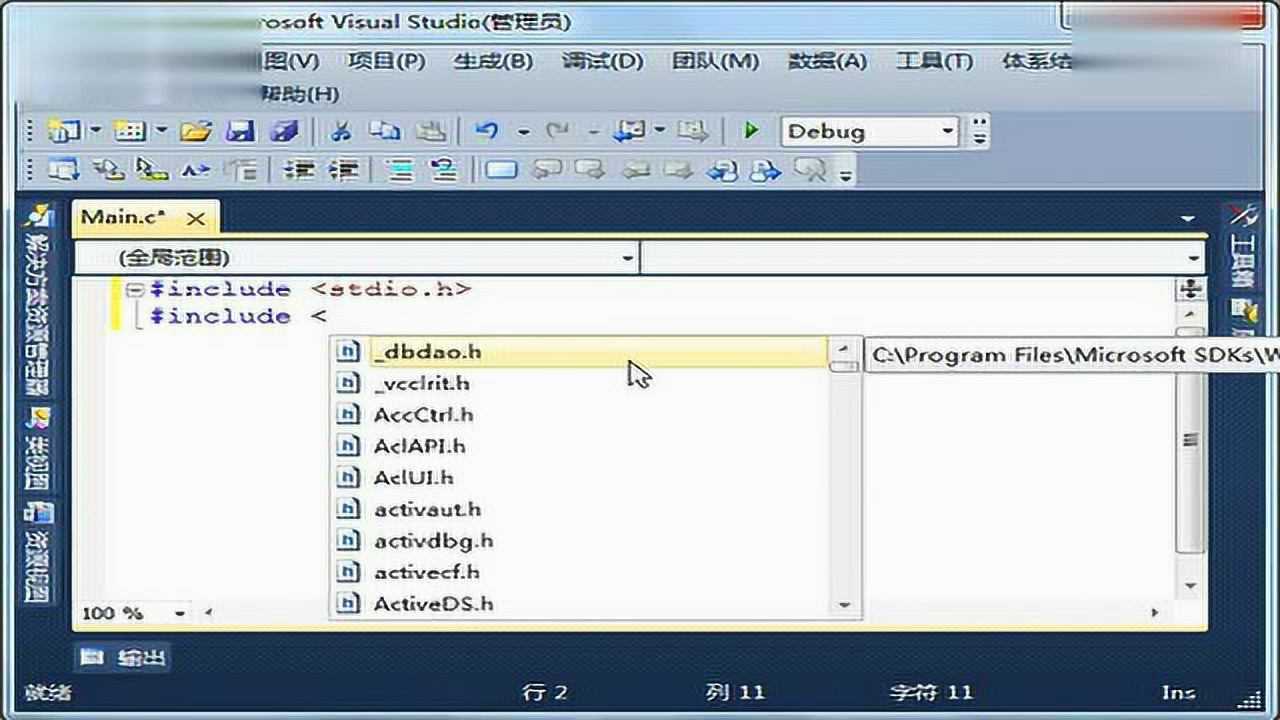Open the 100% zoom level dropdown
Screen dimensions: 1280x720
178,613
